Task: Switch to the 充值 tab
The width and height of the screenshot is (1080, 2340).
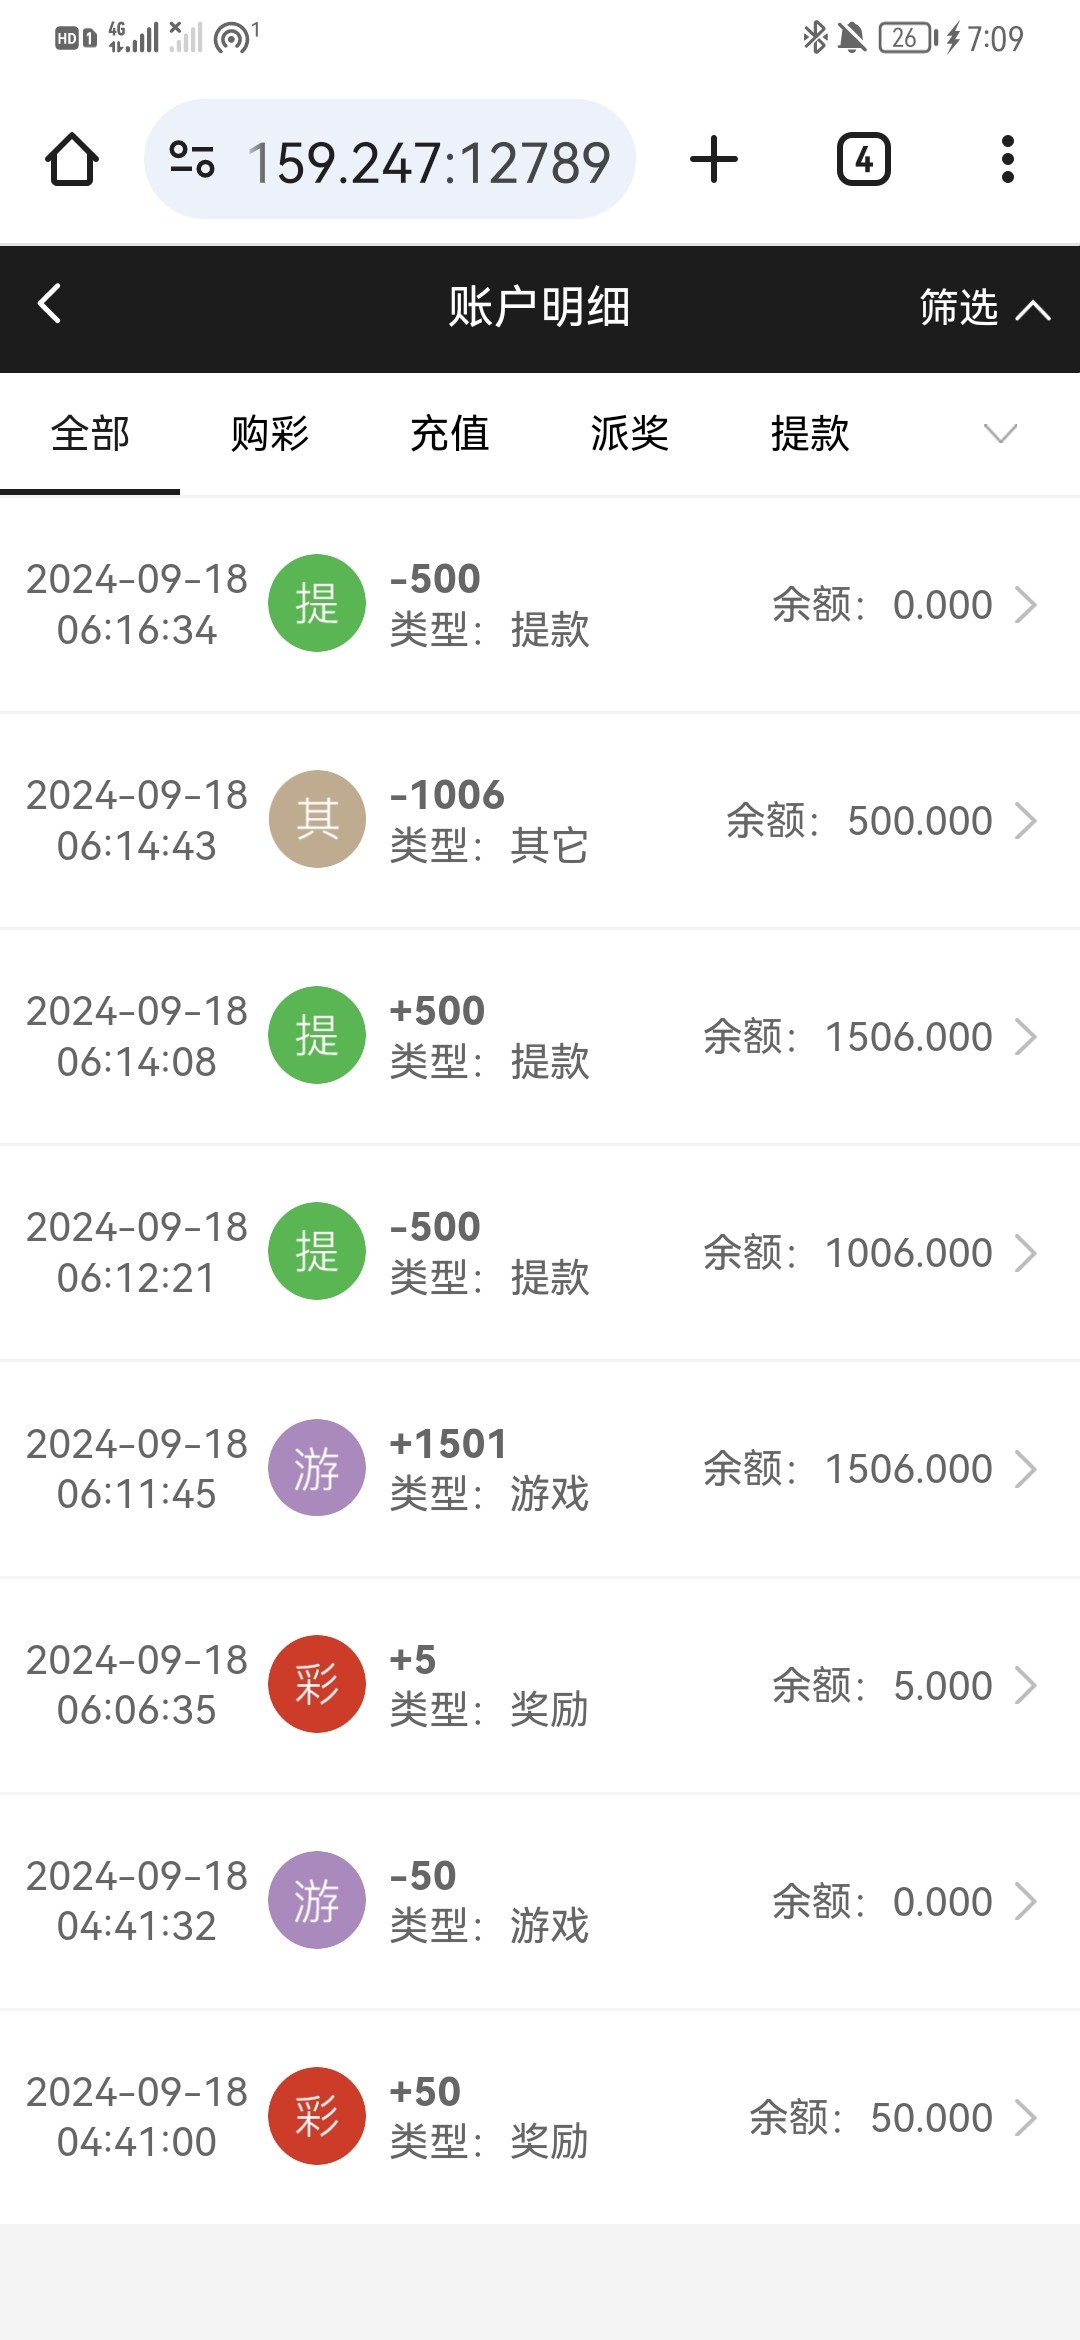Action: coord(450,434)
